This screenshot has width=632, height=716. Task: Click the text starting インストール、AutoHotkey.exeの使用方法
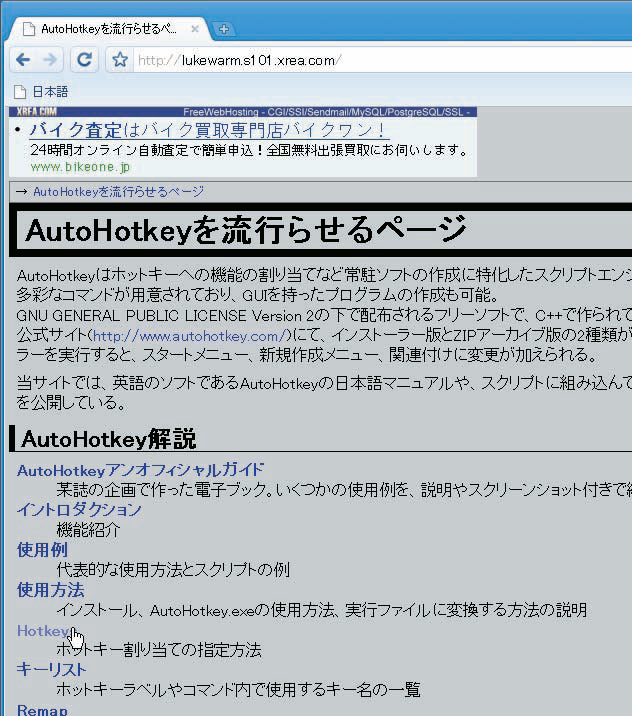pyautogui.click(x=322, y=610)
